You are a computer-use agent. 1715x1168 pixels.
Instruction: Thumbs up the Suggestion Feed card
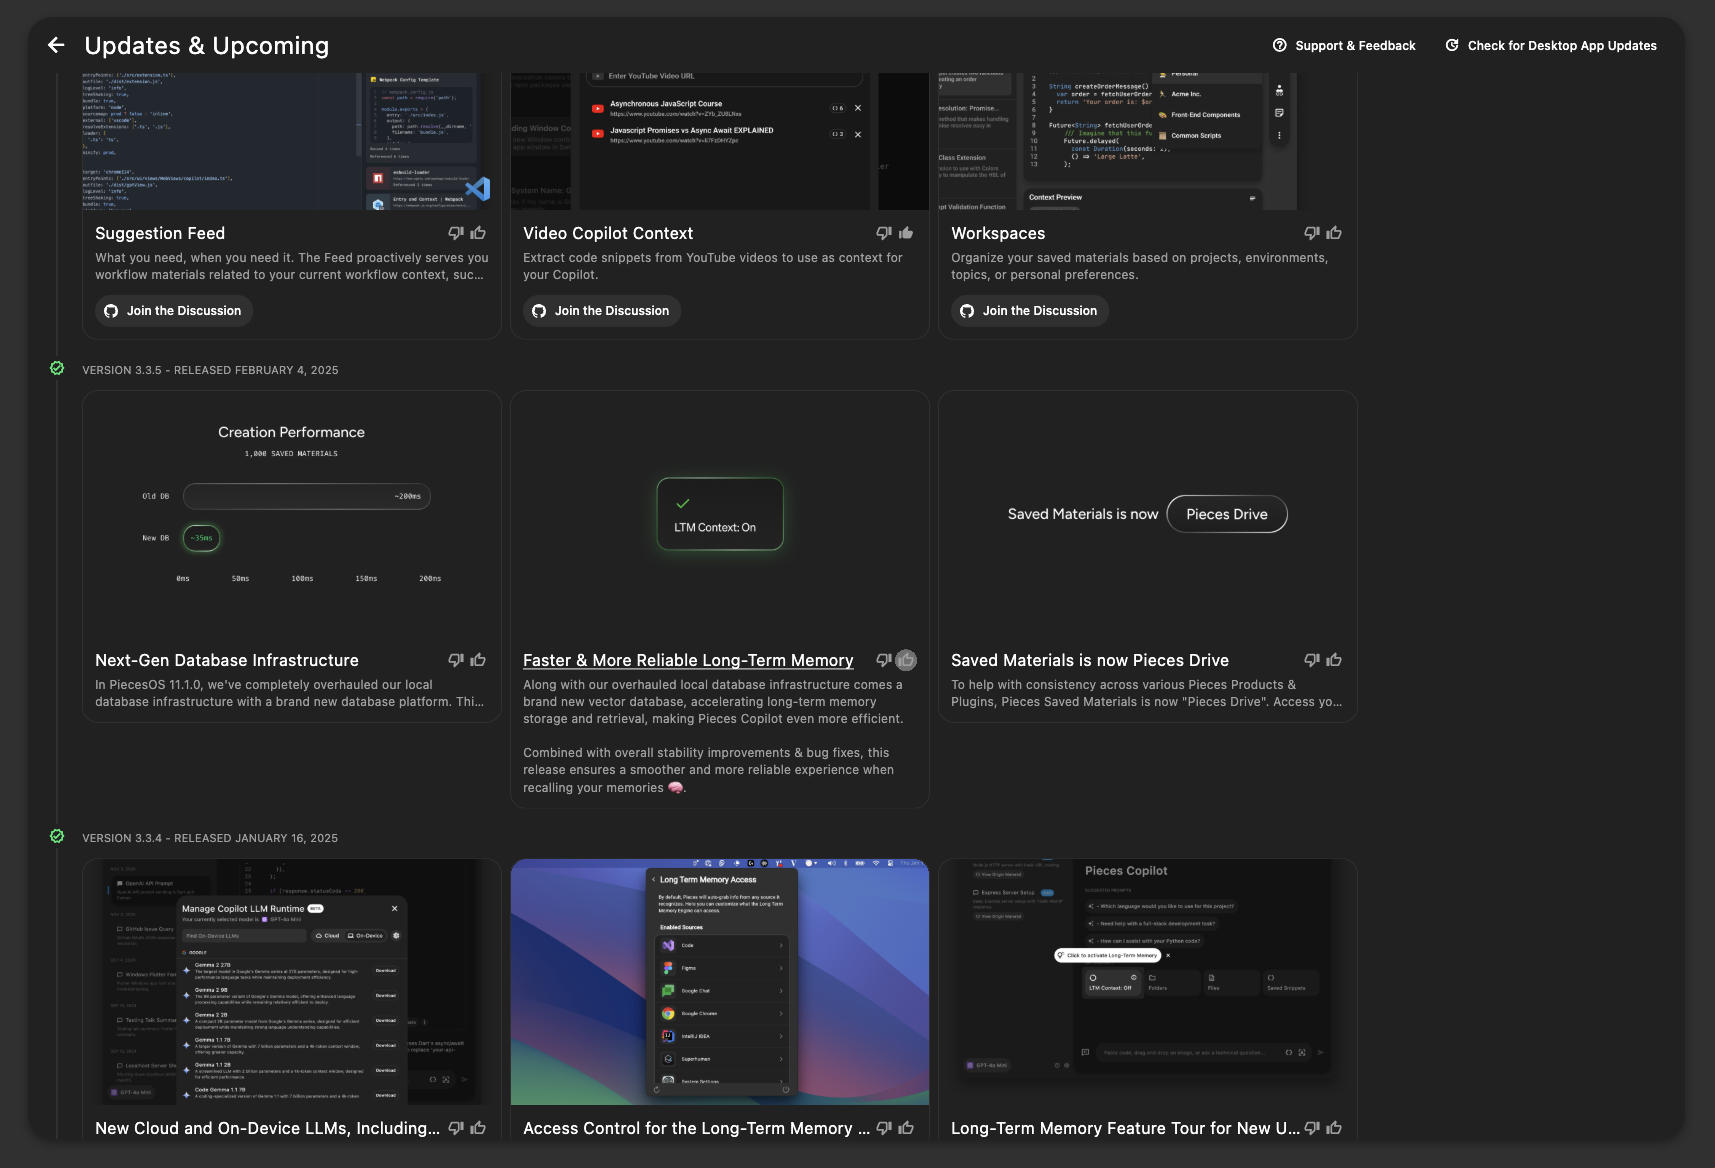point(478,233)
